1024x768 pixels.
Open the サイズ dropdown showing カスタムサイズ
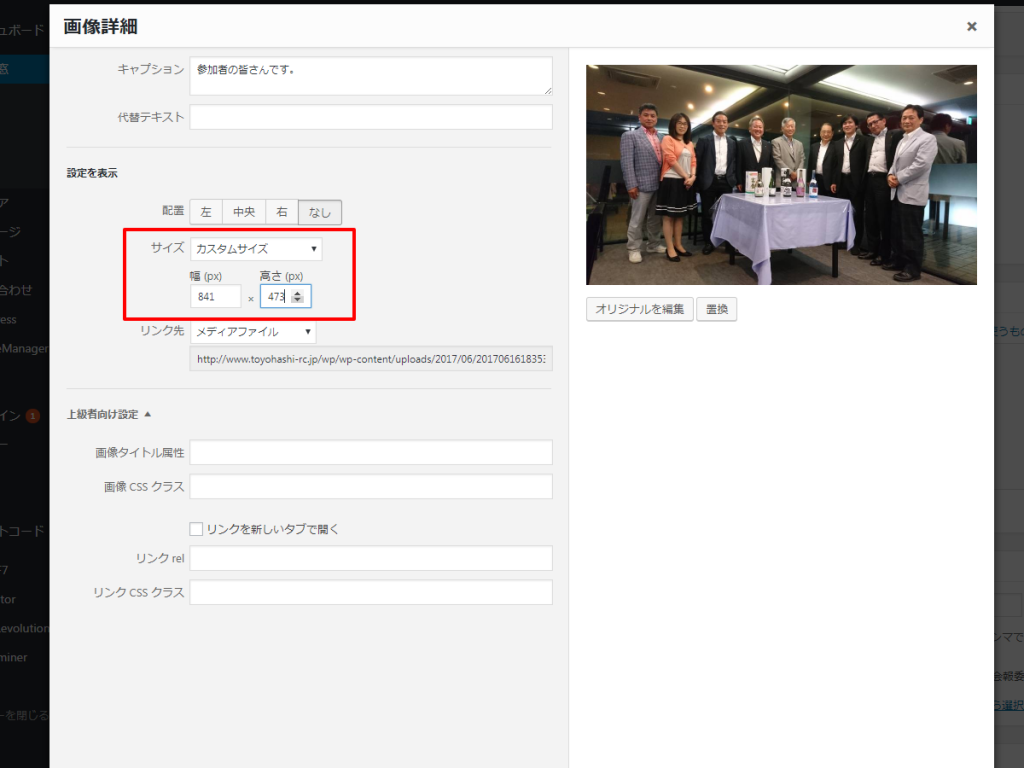[x=256, y=248]
